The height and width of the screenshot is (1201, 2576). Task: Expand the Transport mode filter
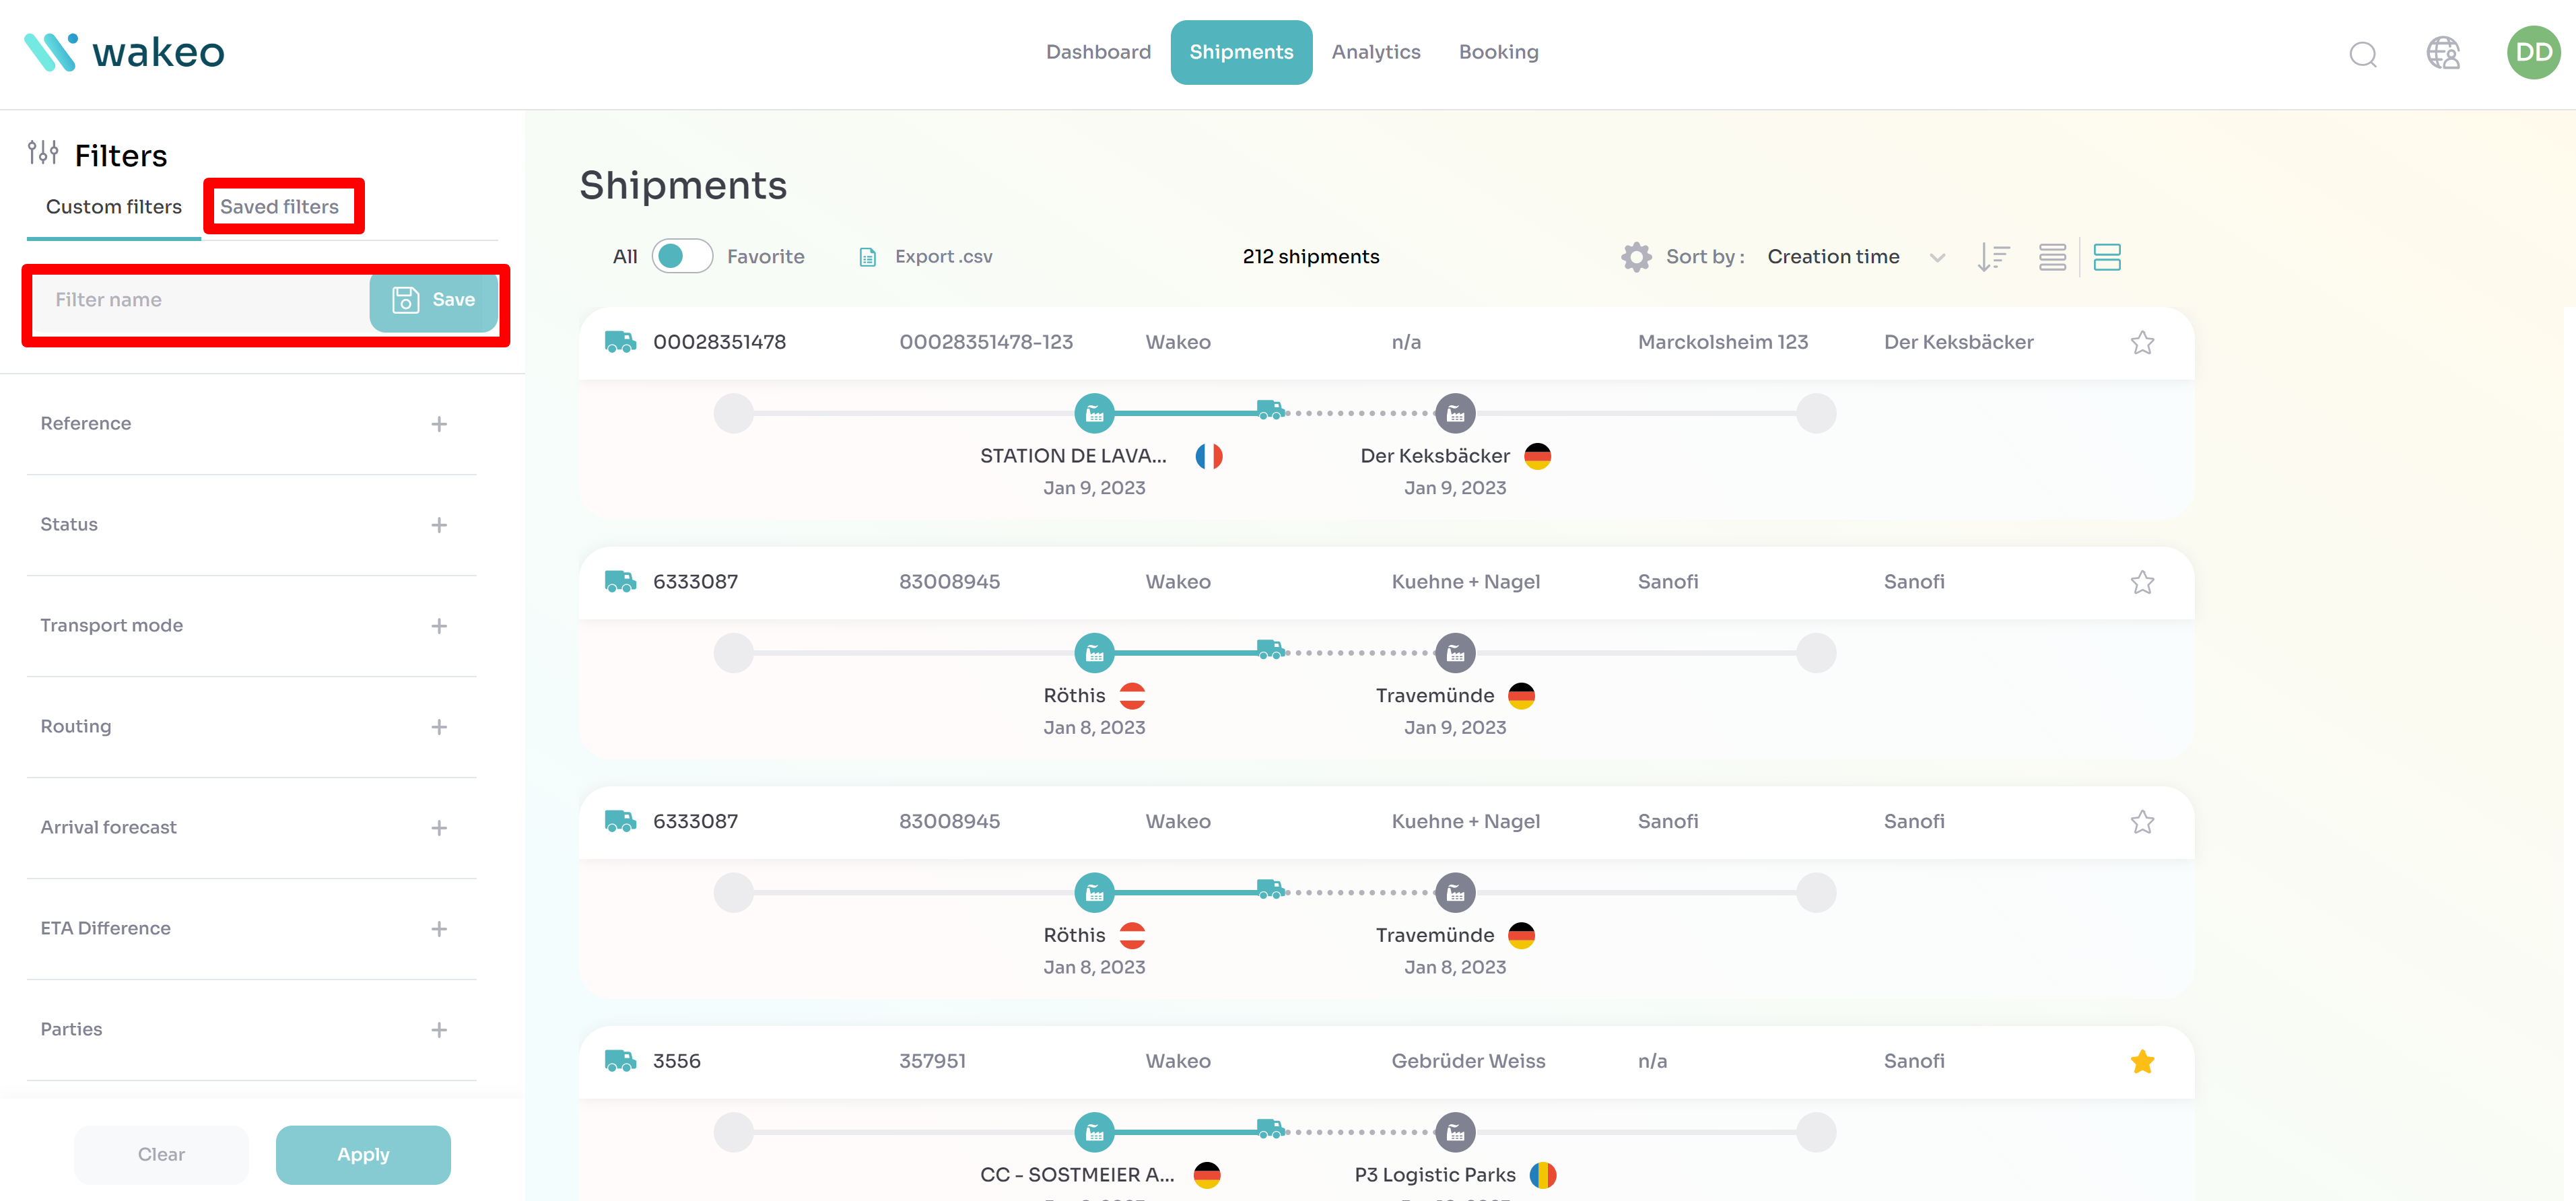(438, 626)
